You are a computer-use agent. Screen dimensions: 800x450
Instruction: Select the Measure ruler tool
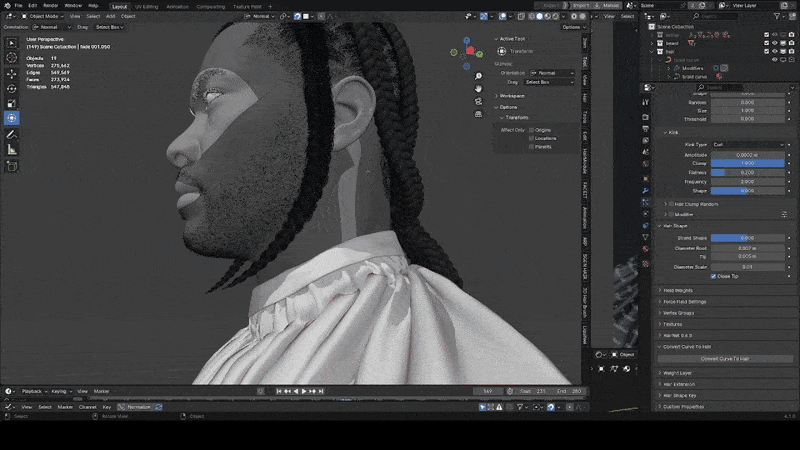[11, 149]
